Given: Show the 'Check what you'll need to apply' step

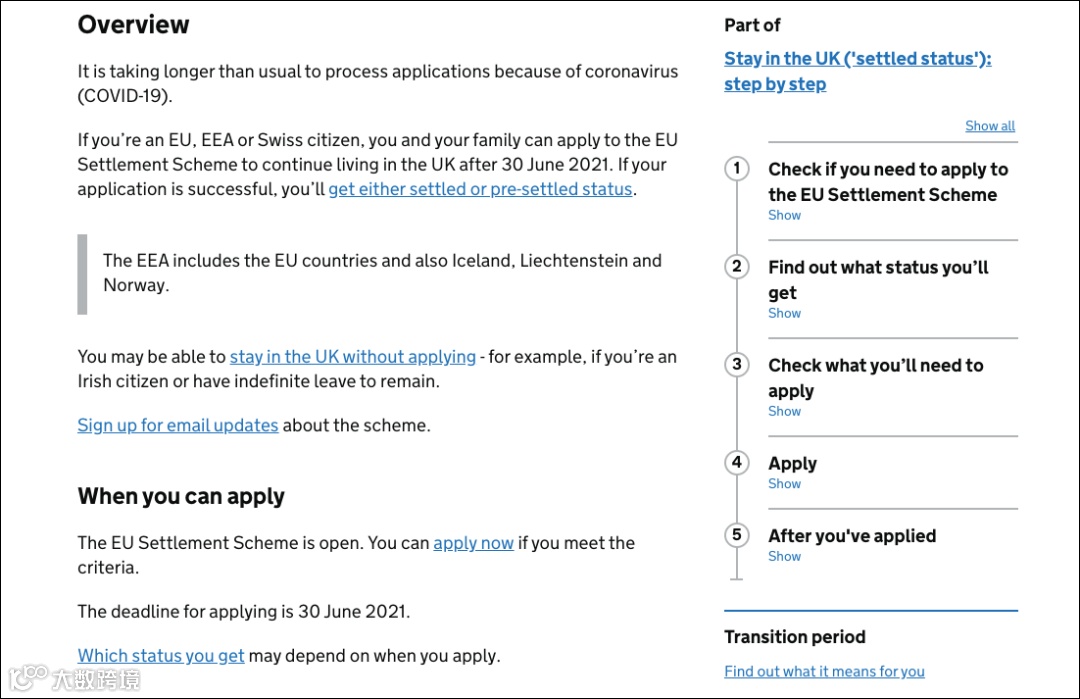Looking at the screenshot, I should coord(784,411).
